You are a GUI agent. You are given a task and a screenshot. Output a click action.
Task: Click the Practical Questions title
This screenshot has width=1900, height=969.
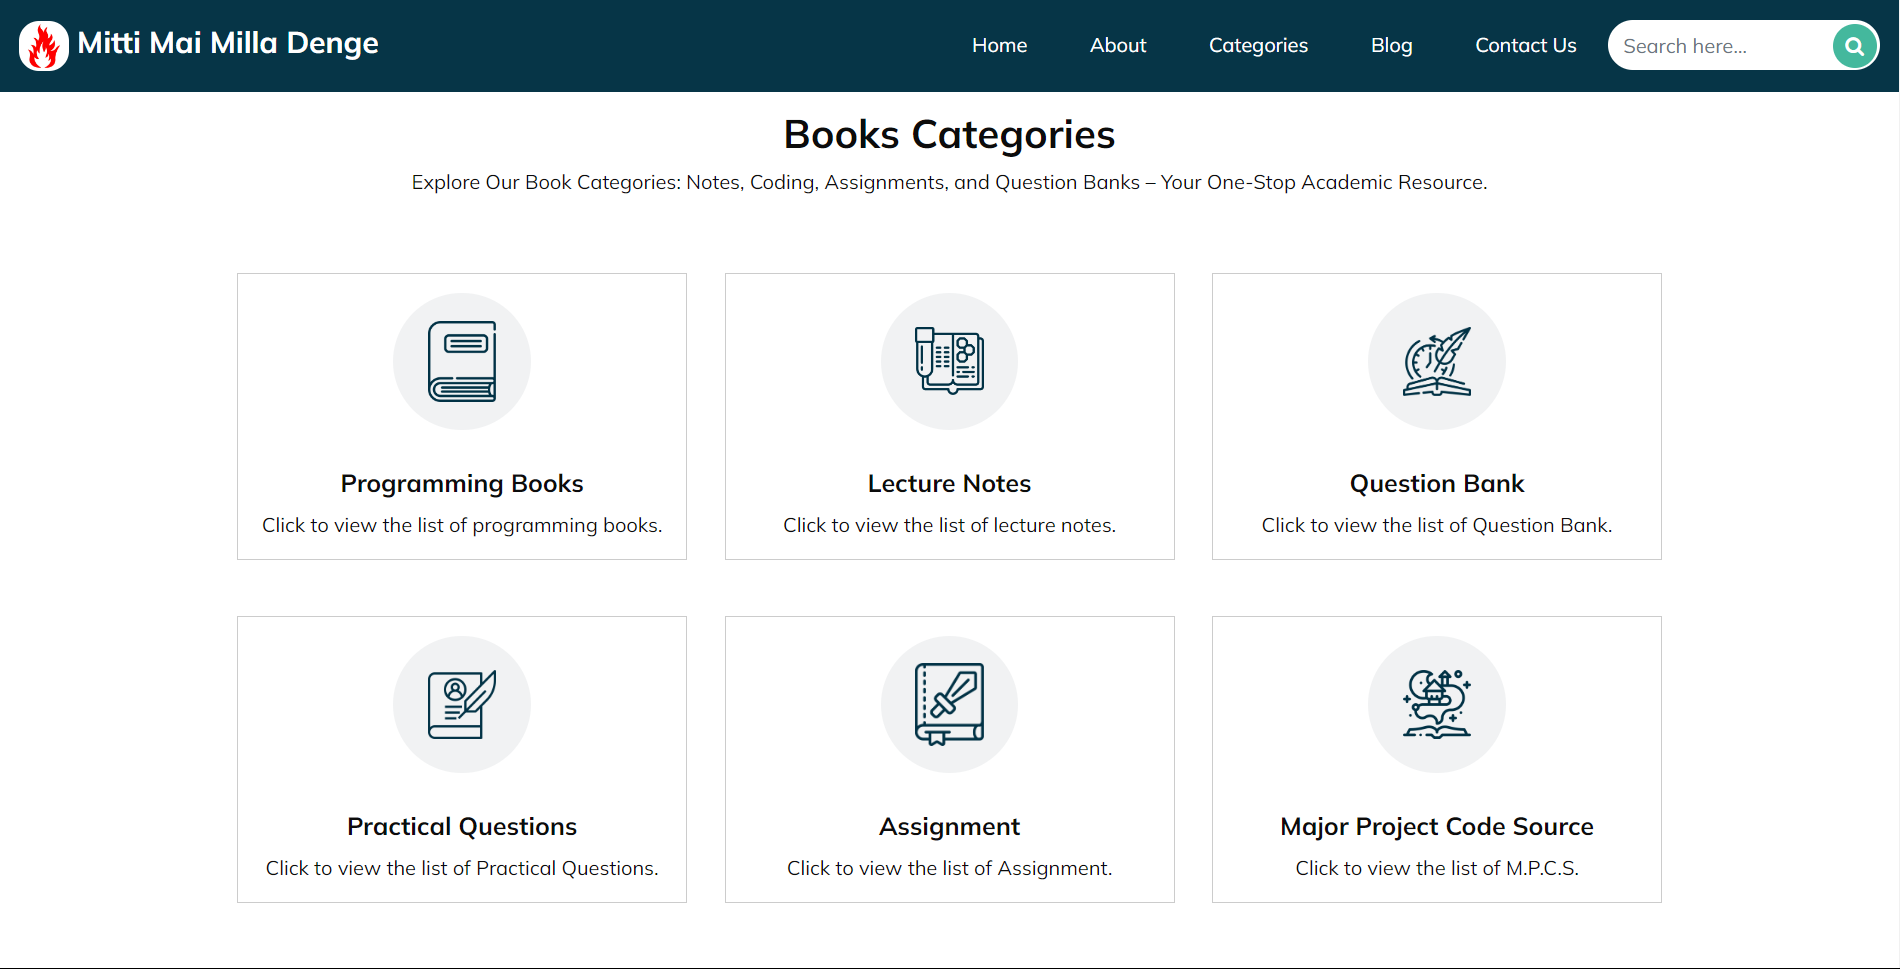coord(461,826)
